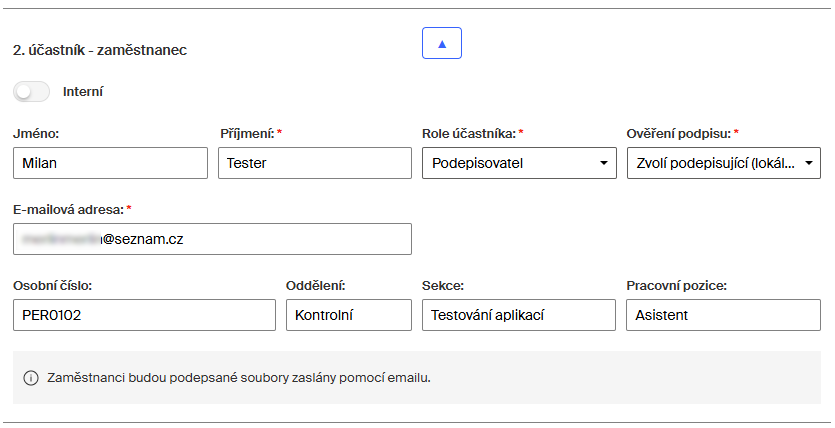The height and width of the screenshot is (428, 835).
Task: Select the Pracovní pozice field with Asistent
Action: [724, 315]
